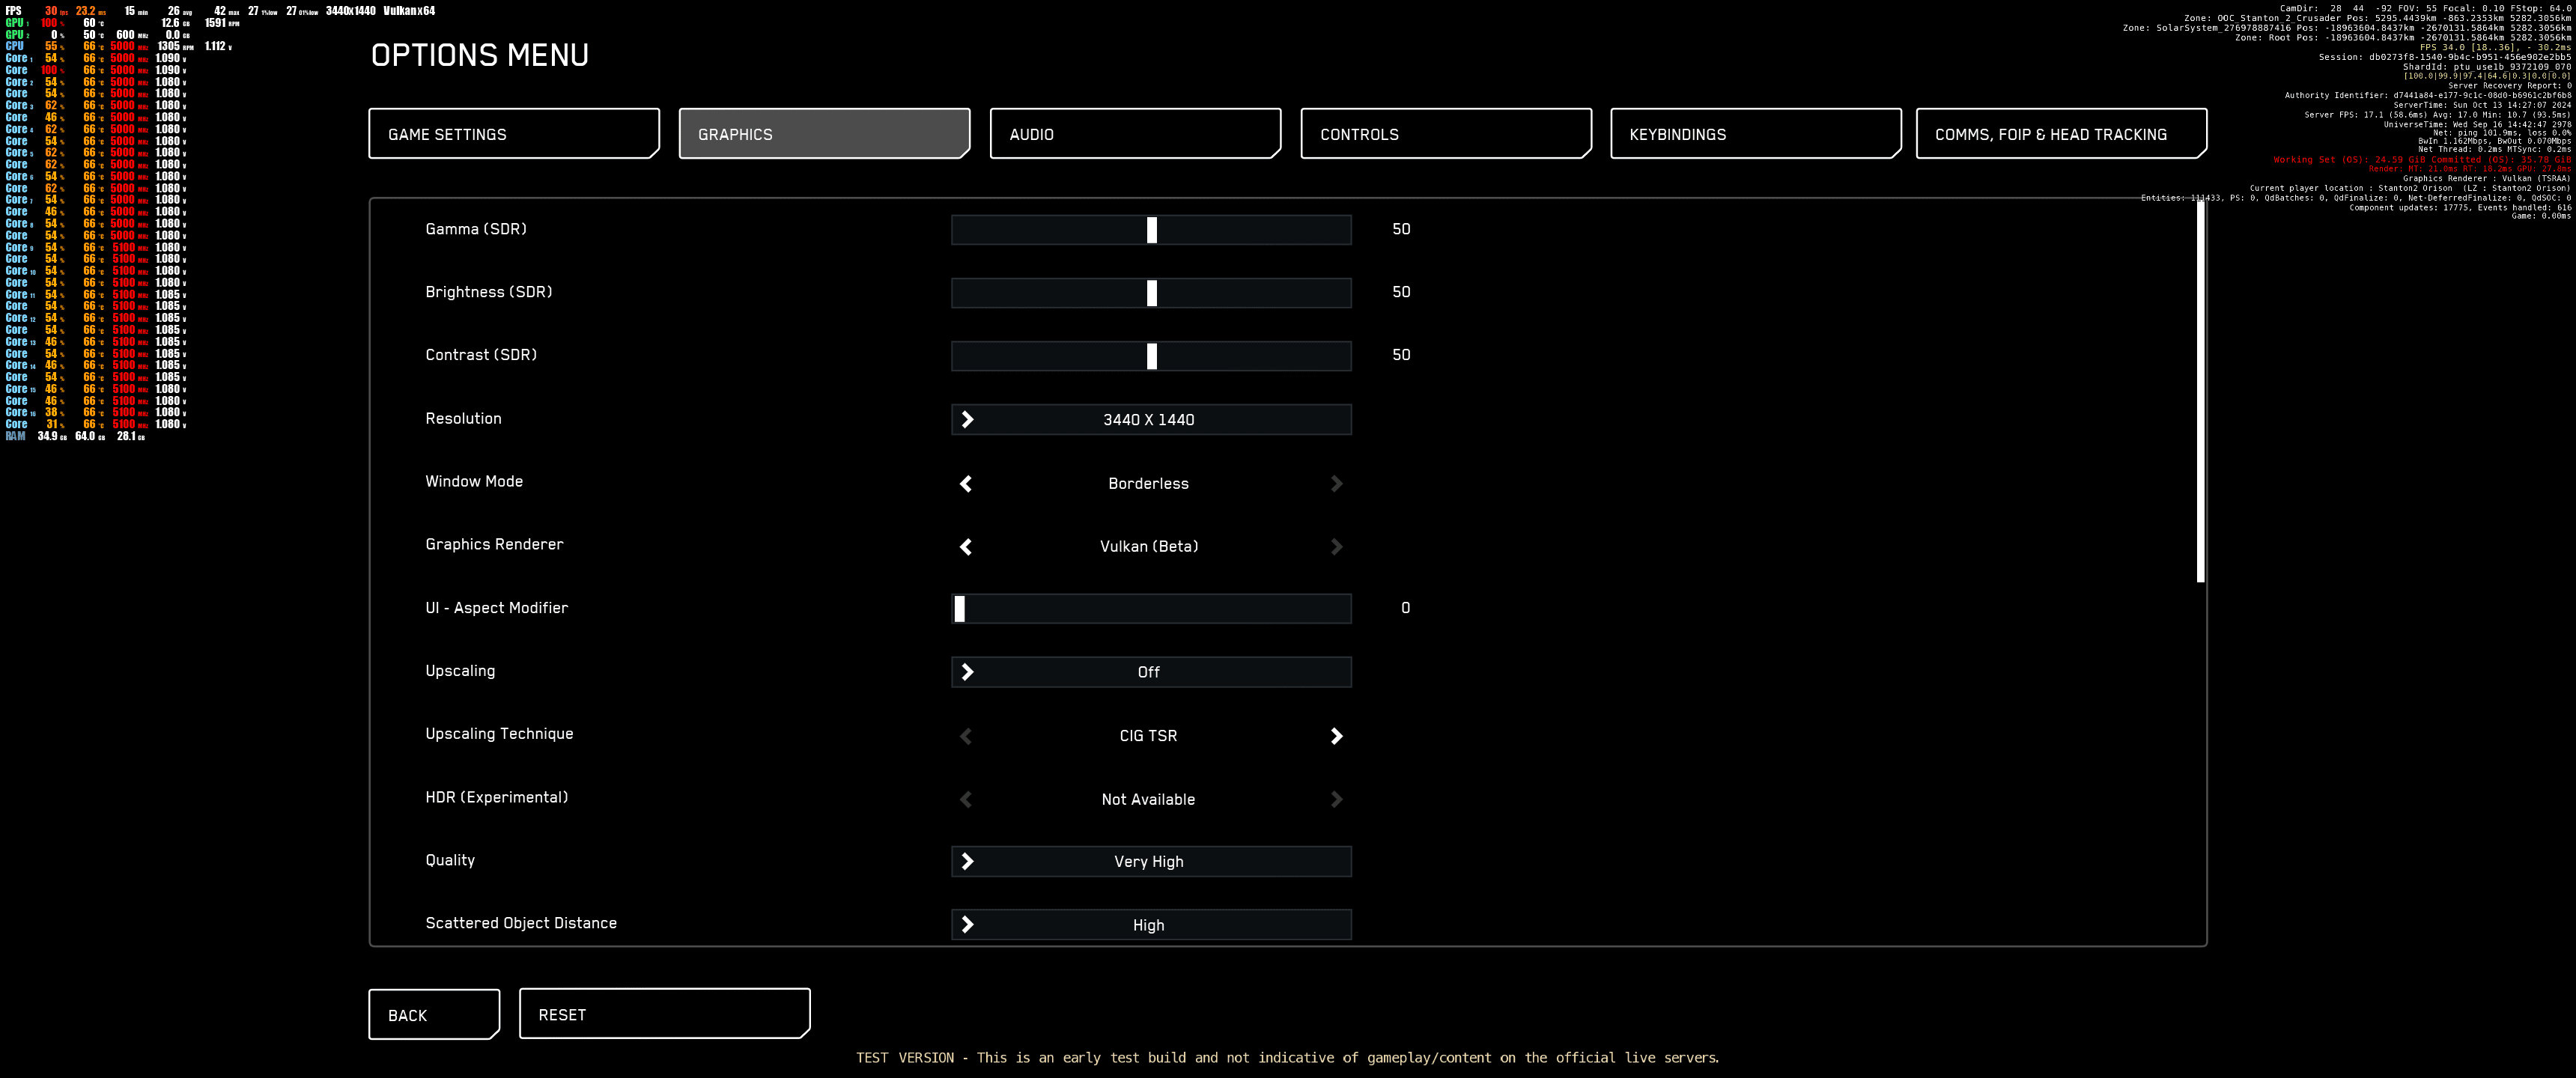Click right arrow of Upscaling Technique
Viewport: 2576px width, 1078px height.
[x=1336, y=736]
